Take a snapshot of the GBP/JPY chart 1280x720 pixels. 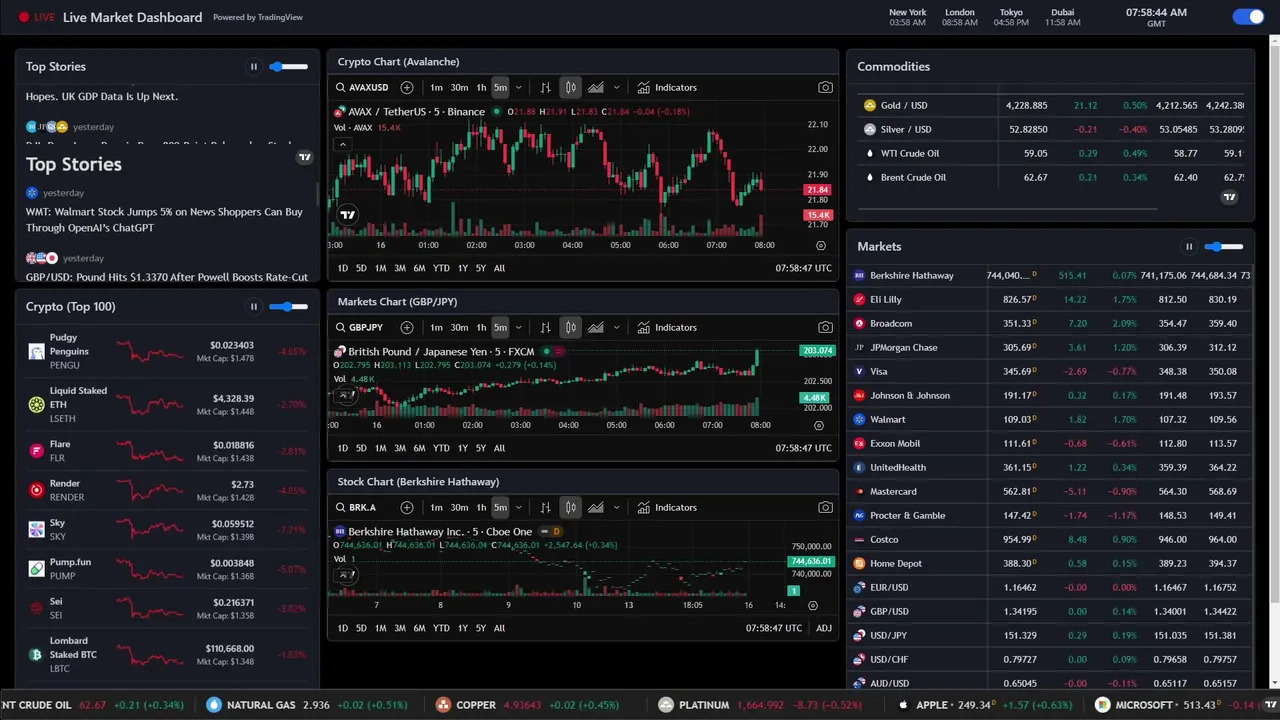825,327
